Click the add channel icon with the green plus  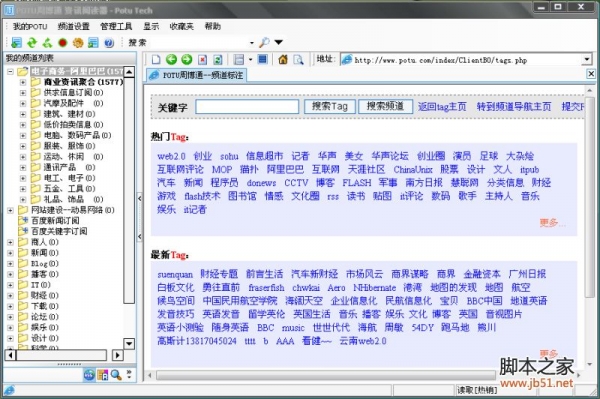coord(16,42)
